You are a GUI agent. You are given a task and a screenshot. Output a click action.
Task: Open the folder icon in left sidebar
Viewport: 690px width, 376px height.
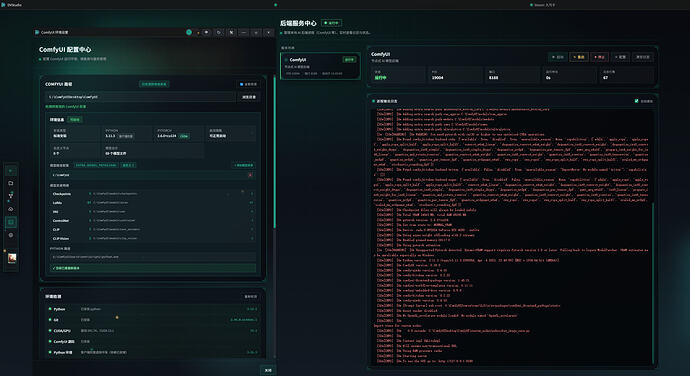11,183
